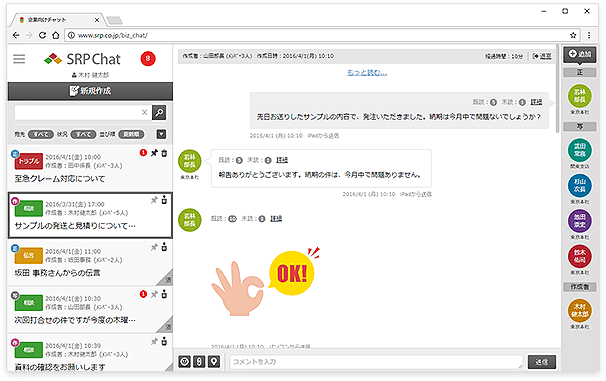Click the chat area vertical scrollbar
This screenshot has height=381, width=606.
point(557,89)
